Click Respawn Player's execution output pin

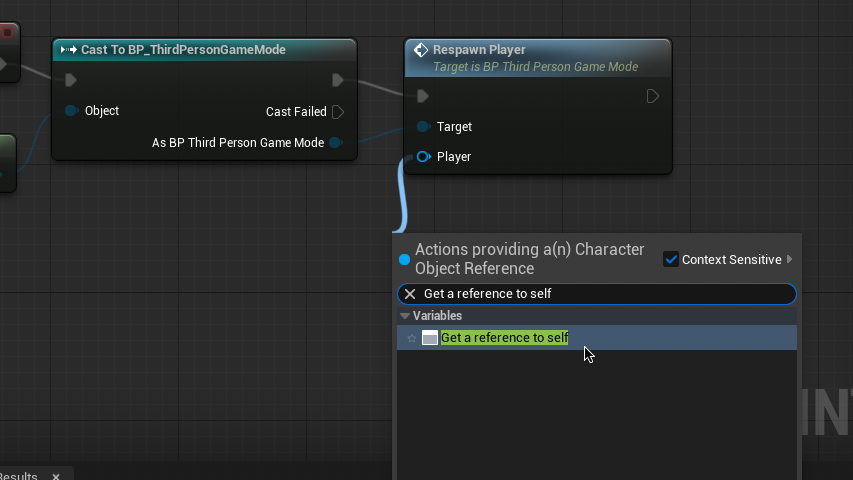(652, 96)
